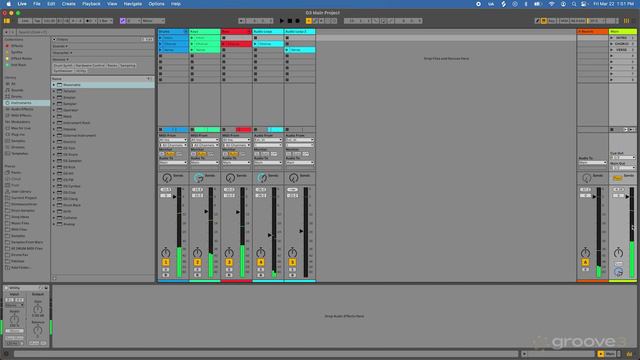The height and width of the screenshot is (360, 640).
Task: Open the Bass All Channels dropdown
Action: [236, 145]
